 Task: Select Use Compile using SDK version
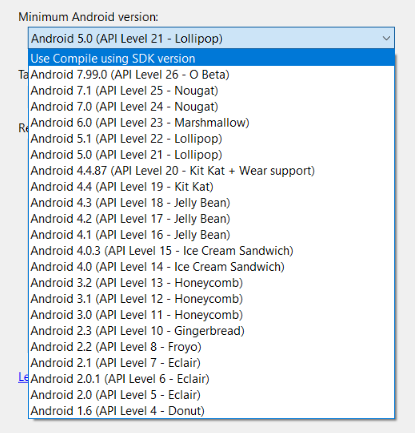[212, 58]
